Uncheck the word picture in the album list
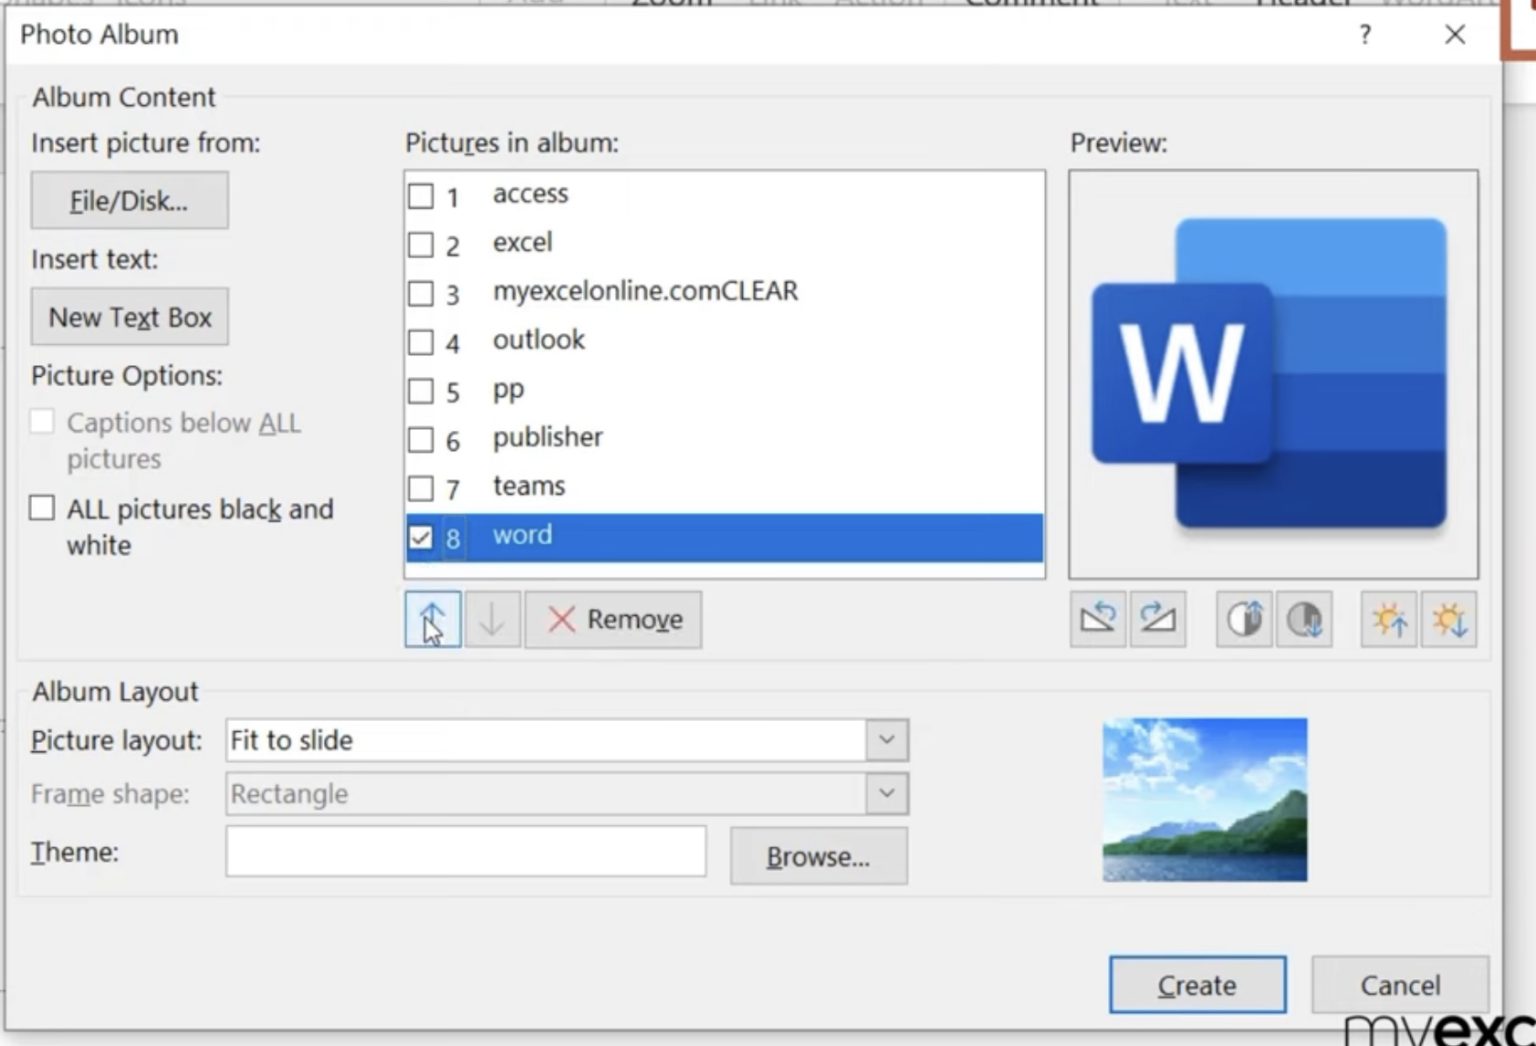Viewport: 1536px width, 1046px height. pyautogui.click(x=420, y=537)
